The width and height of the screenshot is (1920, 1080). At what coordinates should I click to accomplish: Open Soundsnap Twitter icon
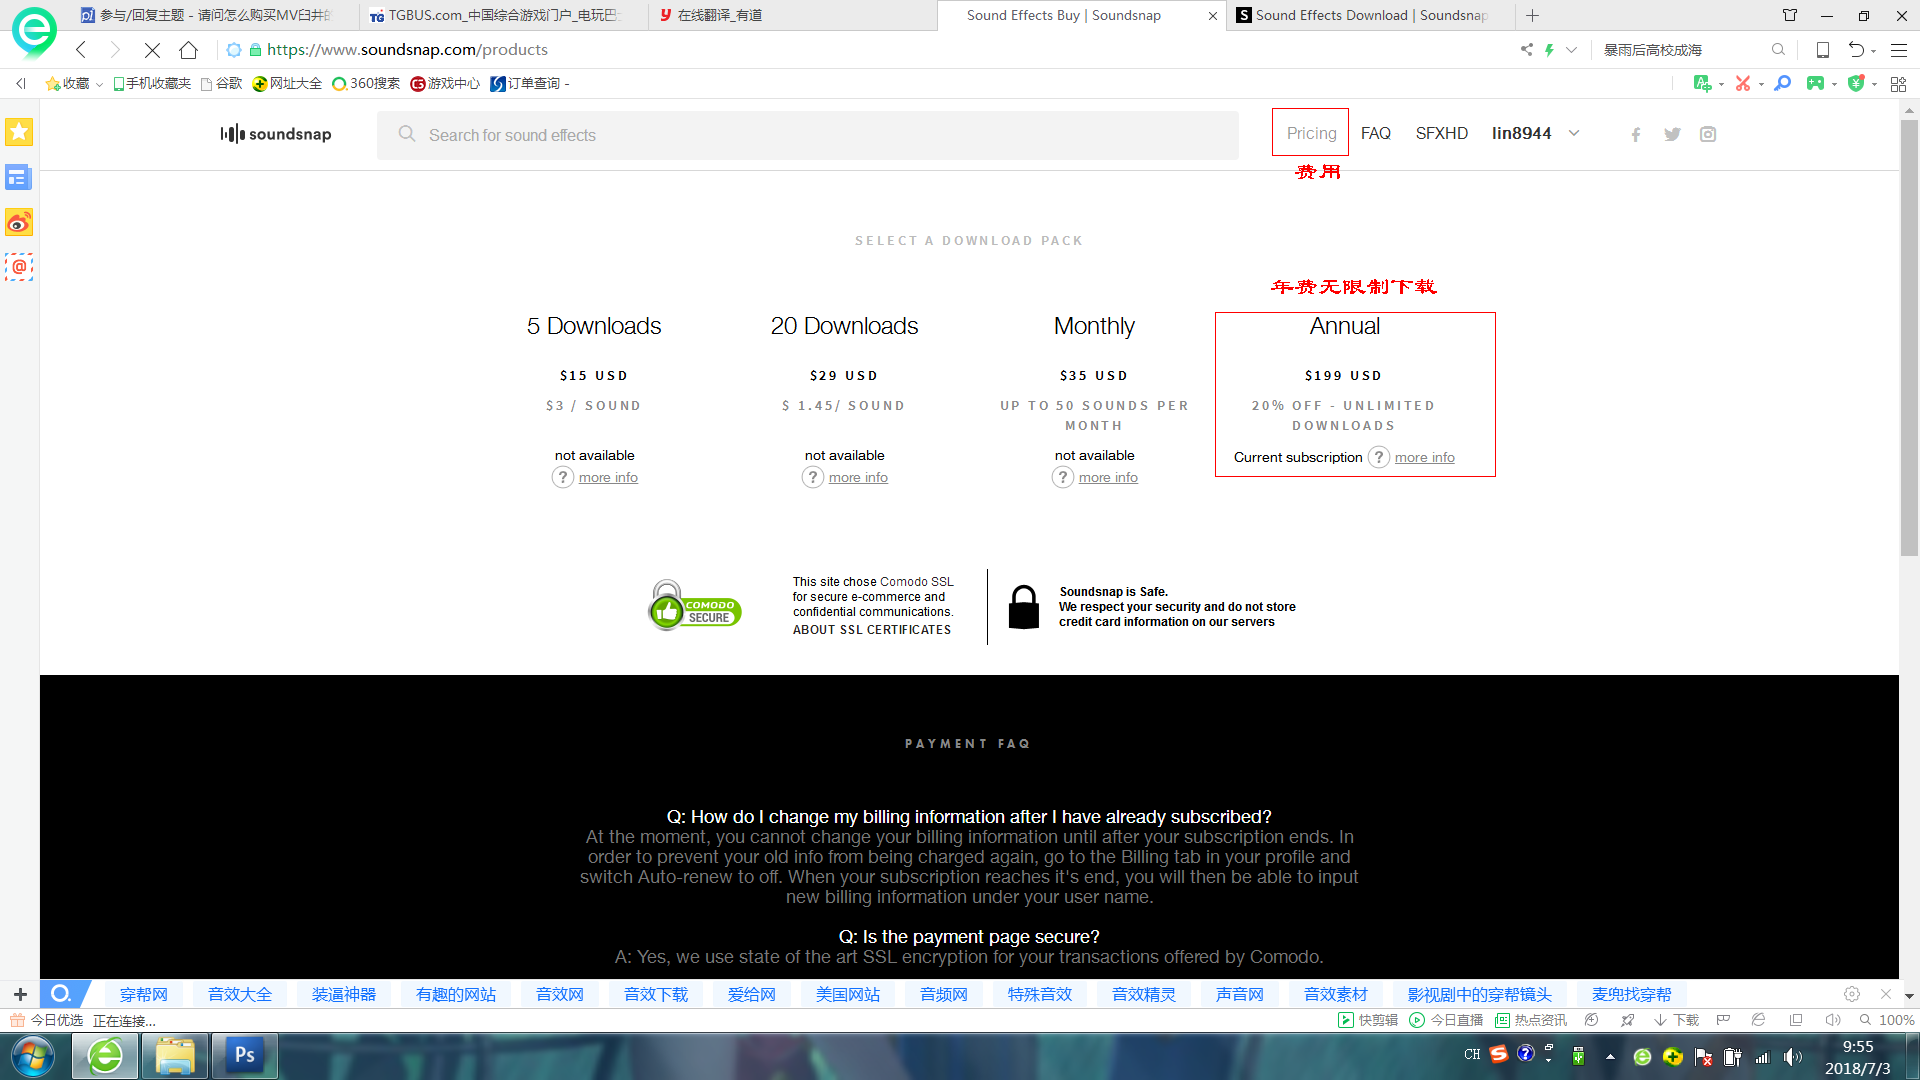pyautogui.click(x=1672, y=135)
